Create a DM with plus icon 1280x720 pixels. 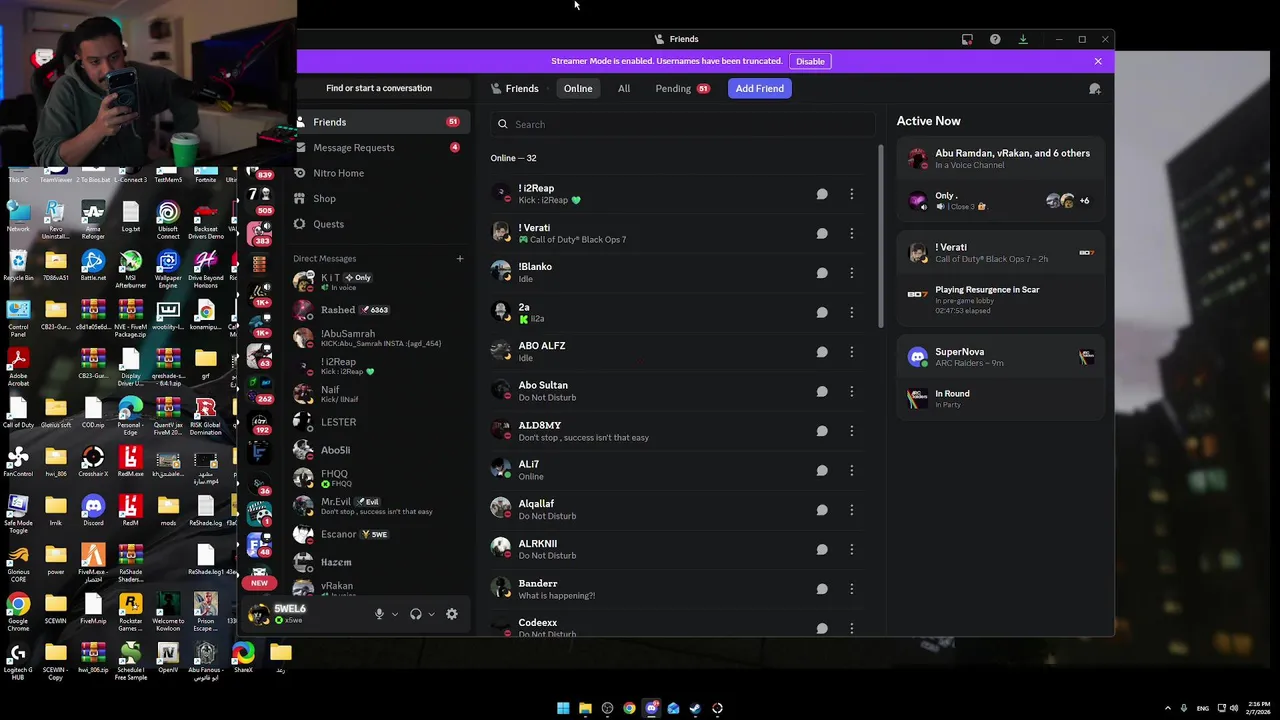[460, 259]
